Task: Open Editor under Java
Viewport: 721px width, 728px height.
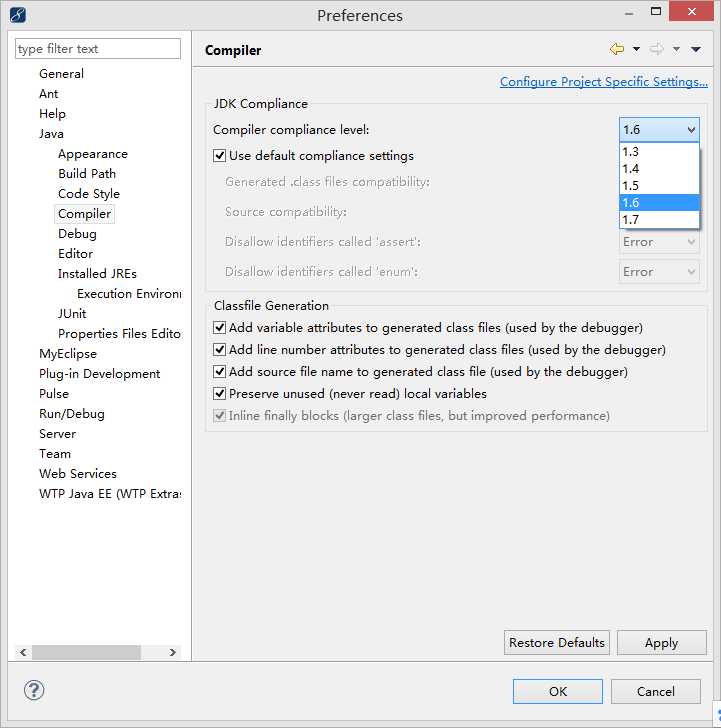Action: (75, 254)
